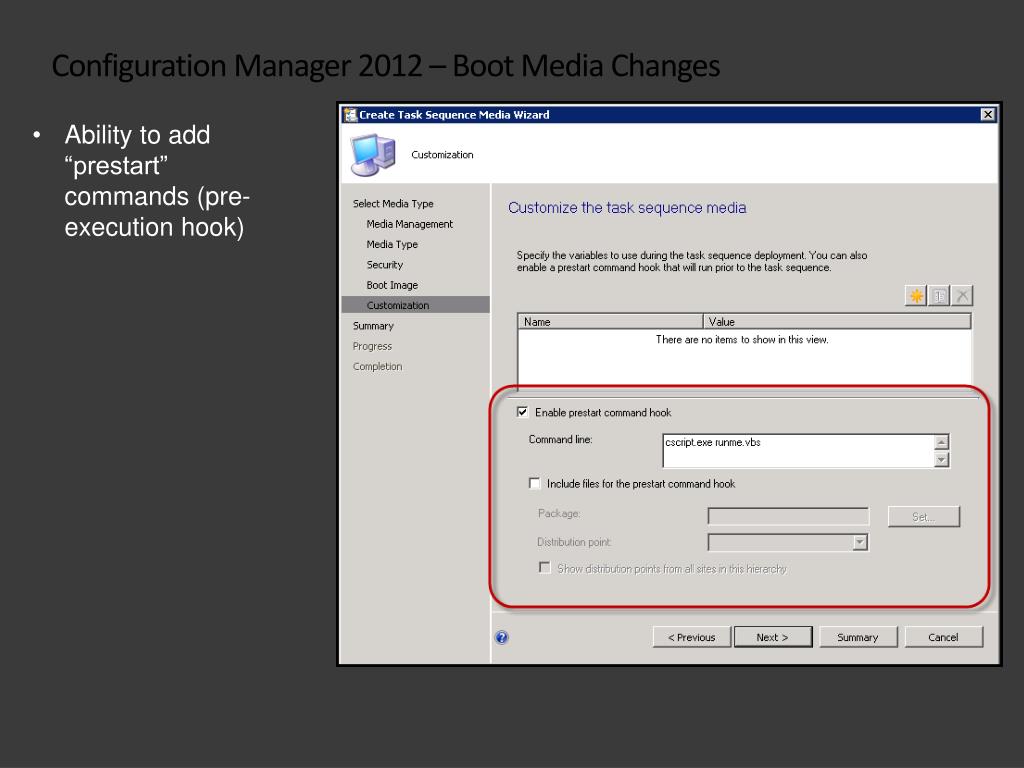Click the 'Customize the task sequence media' heading
Screen dimensions: 1024x768
point(627,208)
